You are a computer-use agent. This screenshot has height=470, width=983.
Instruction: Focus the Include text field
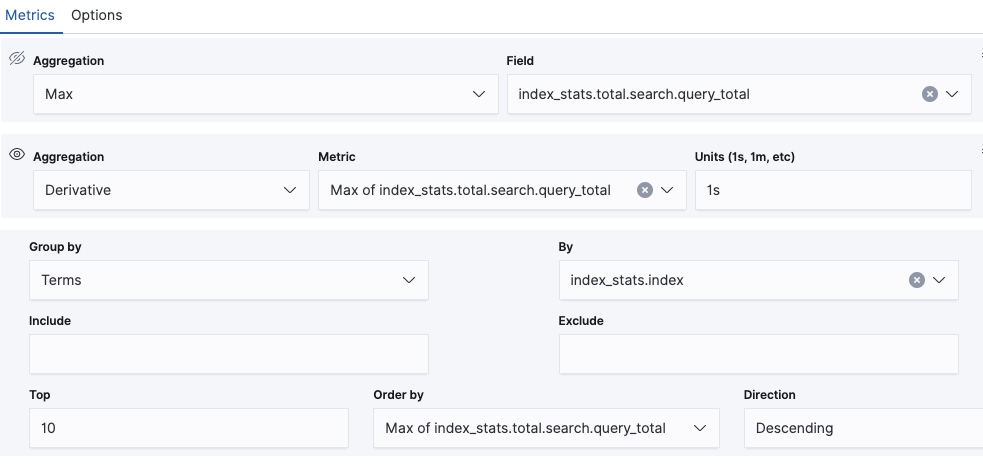tap(228, 354)
